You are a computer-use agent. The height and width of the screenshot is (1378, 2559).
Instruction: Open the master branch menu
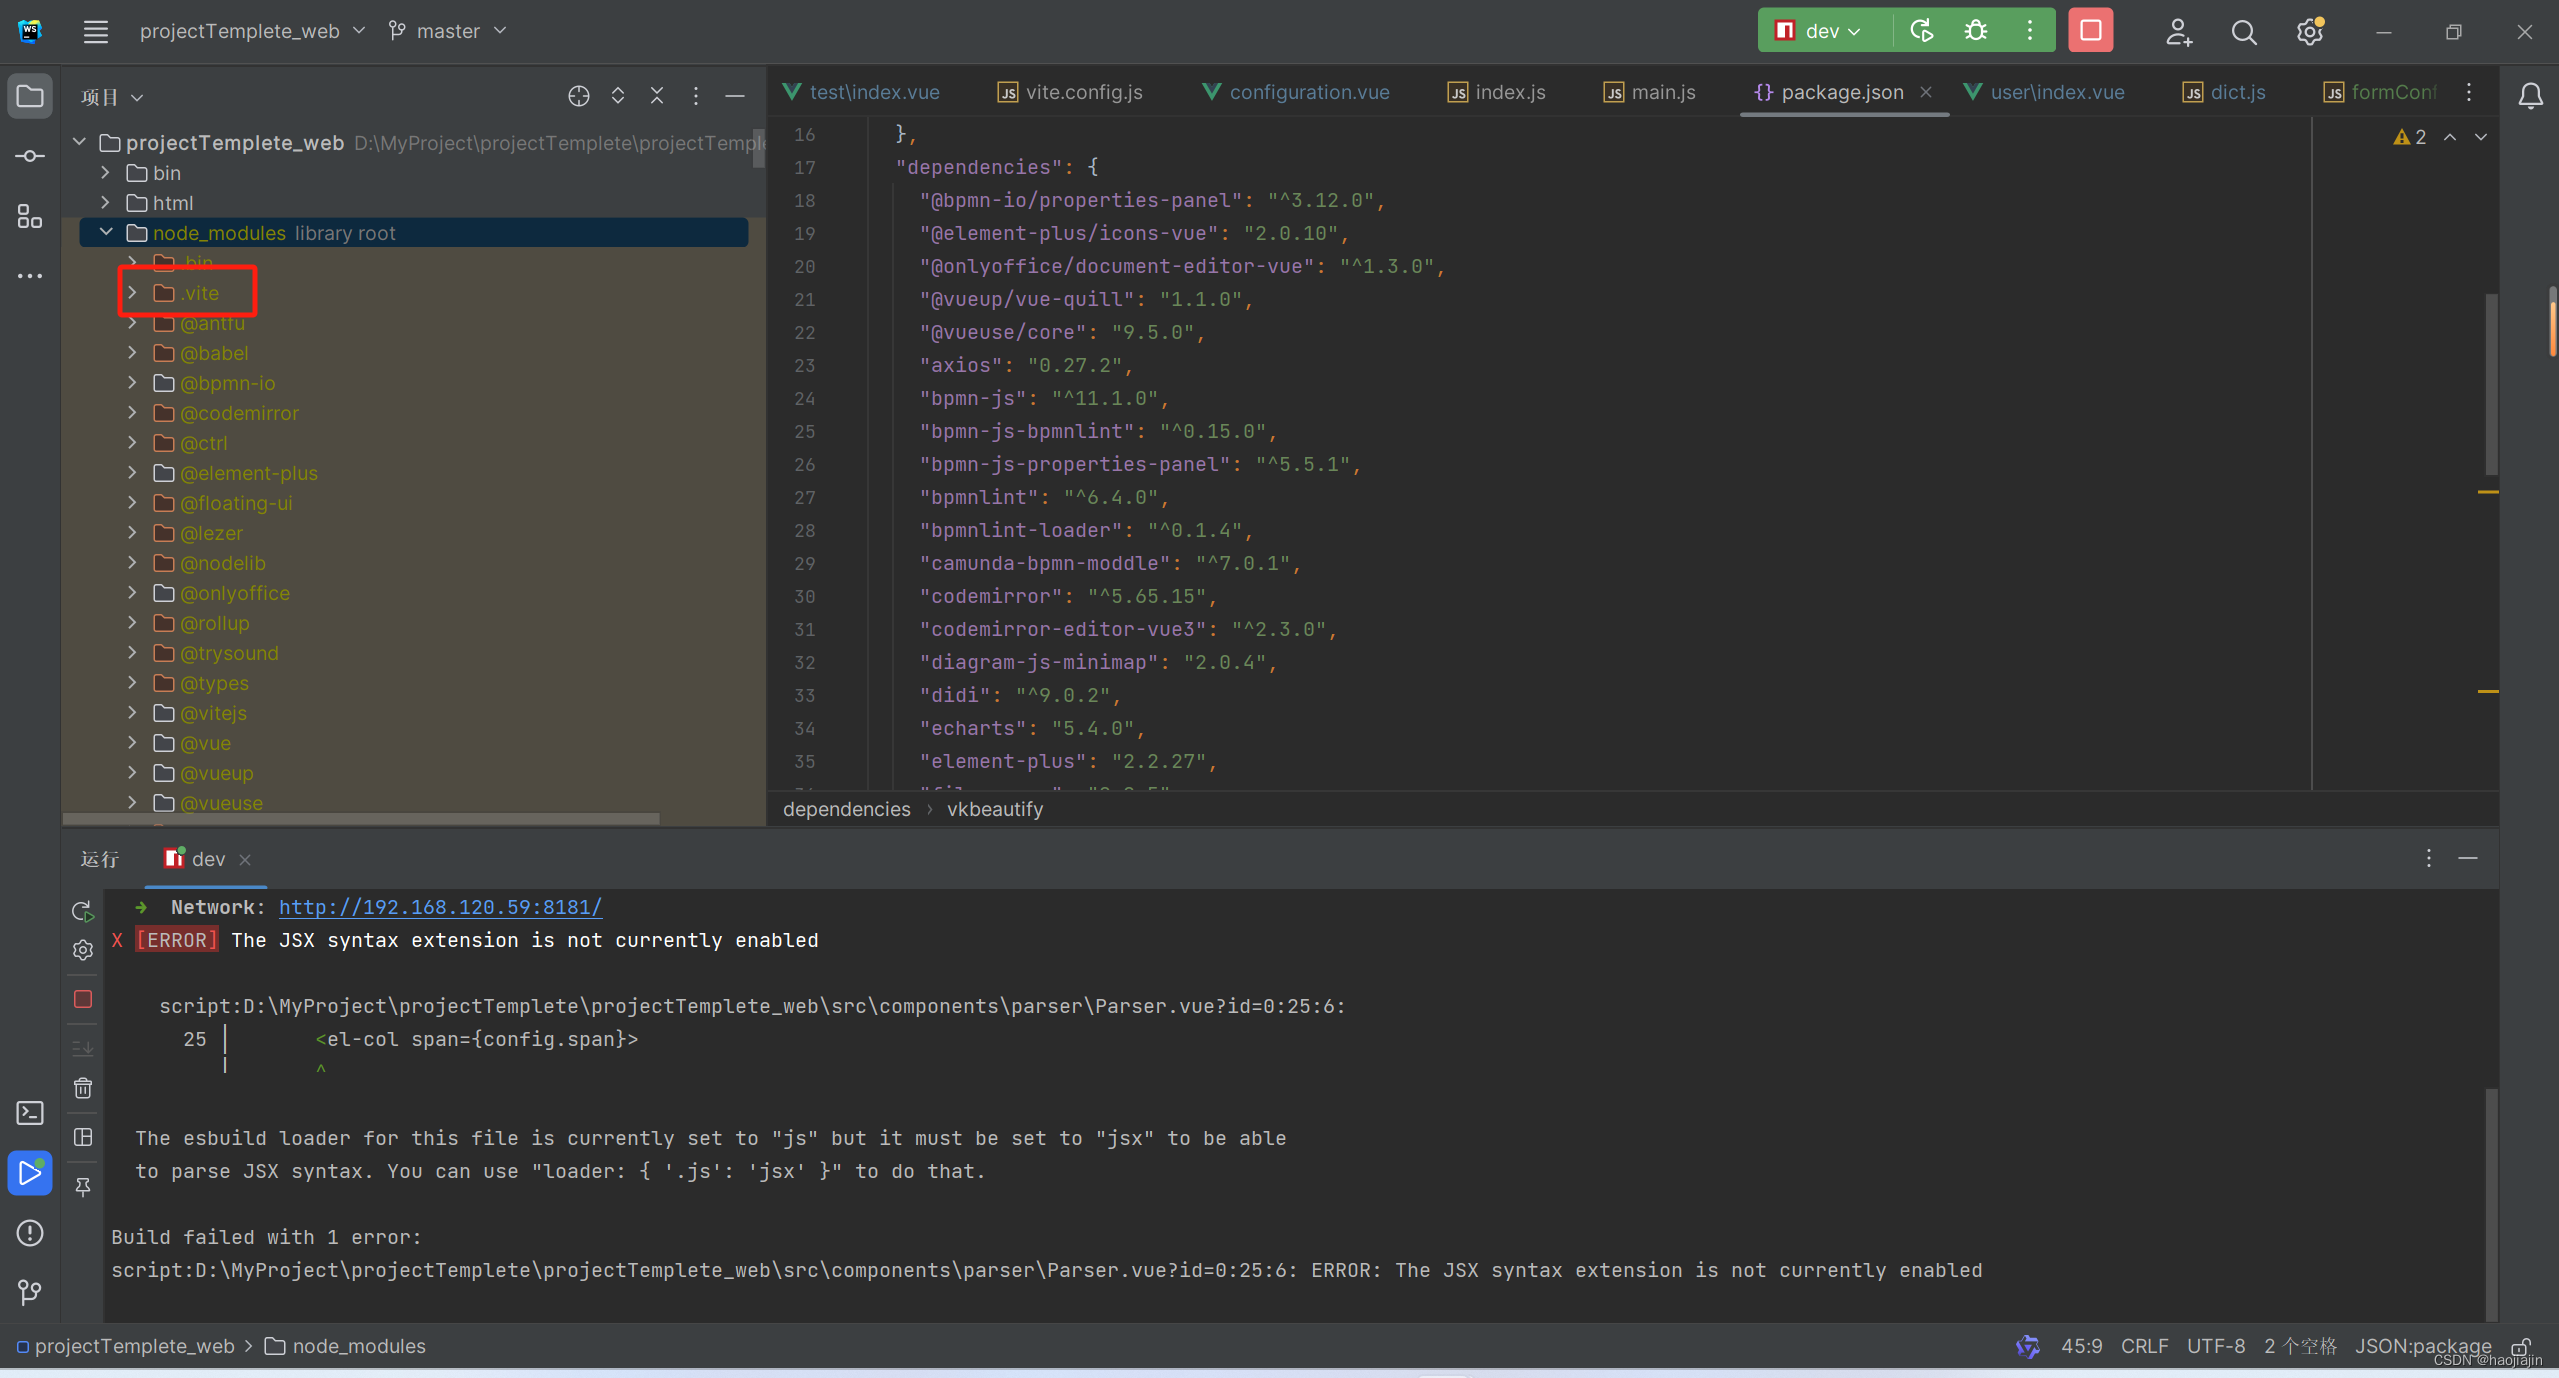(448, 31)
